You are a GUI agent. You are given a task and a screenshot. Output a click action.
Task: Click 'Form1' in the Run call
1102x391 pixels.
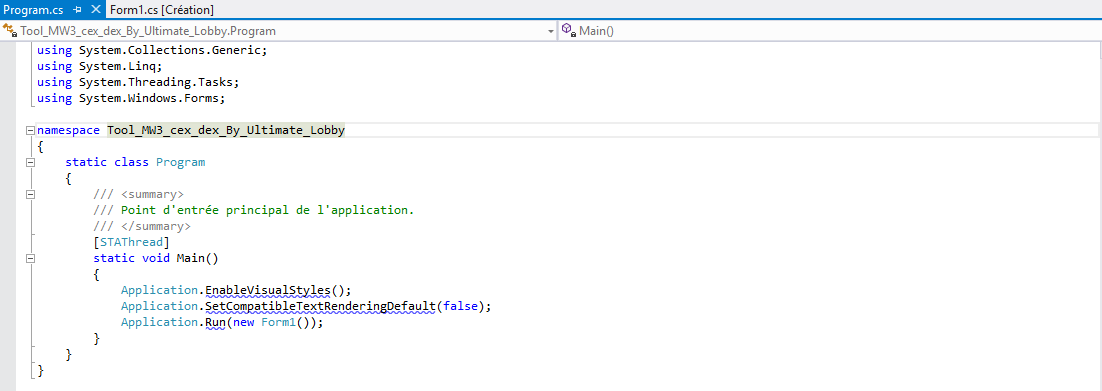pos(278,322)
